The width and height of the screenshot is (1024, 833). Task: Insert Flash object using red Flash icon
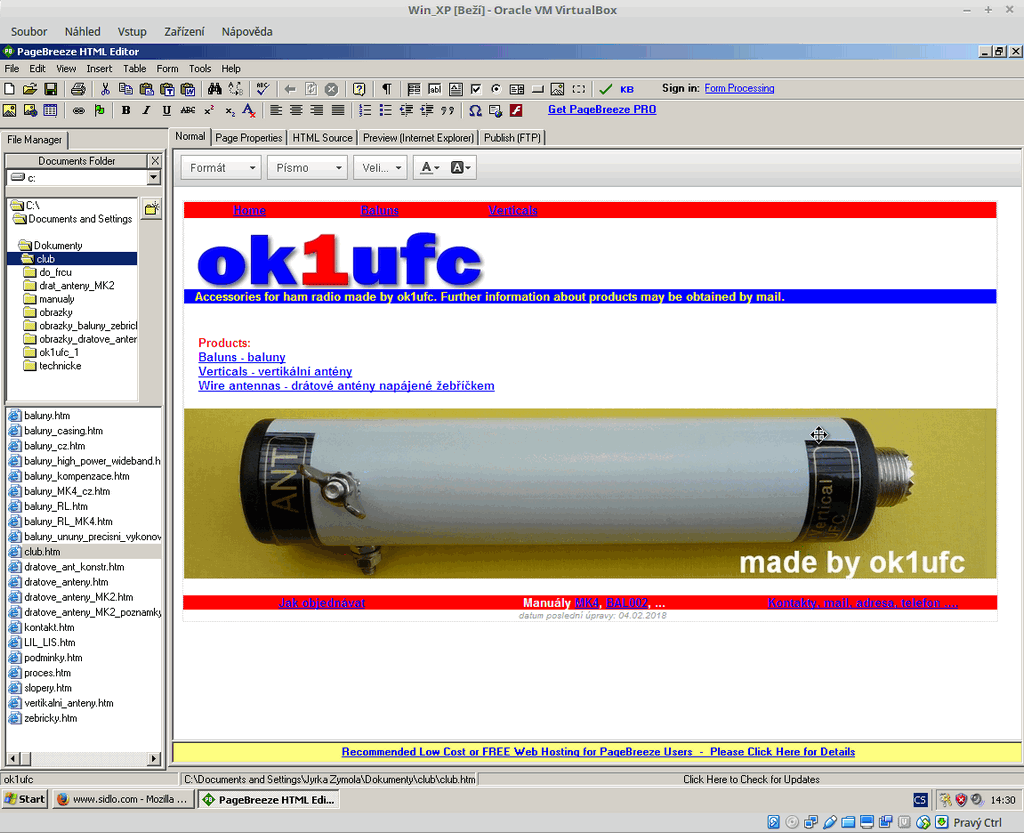click(x=516, y=110)
